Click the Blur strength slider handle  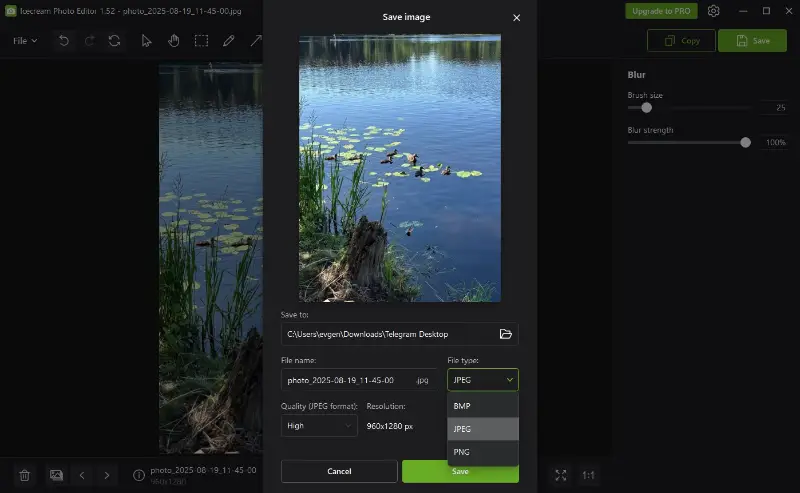[745, 143]
